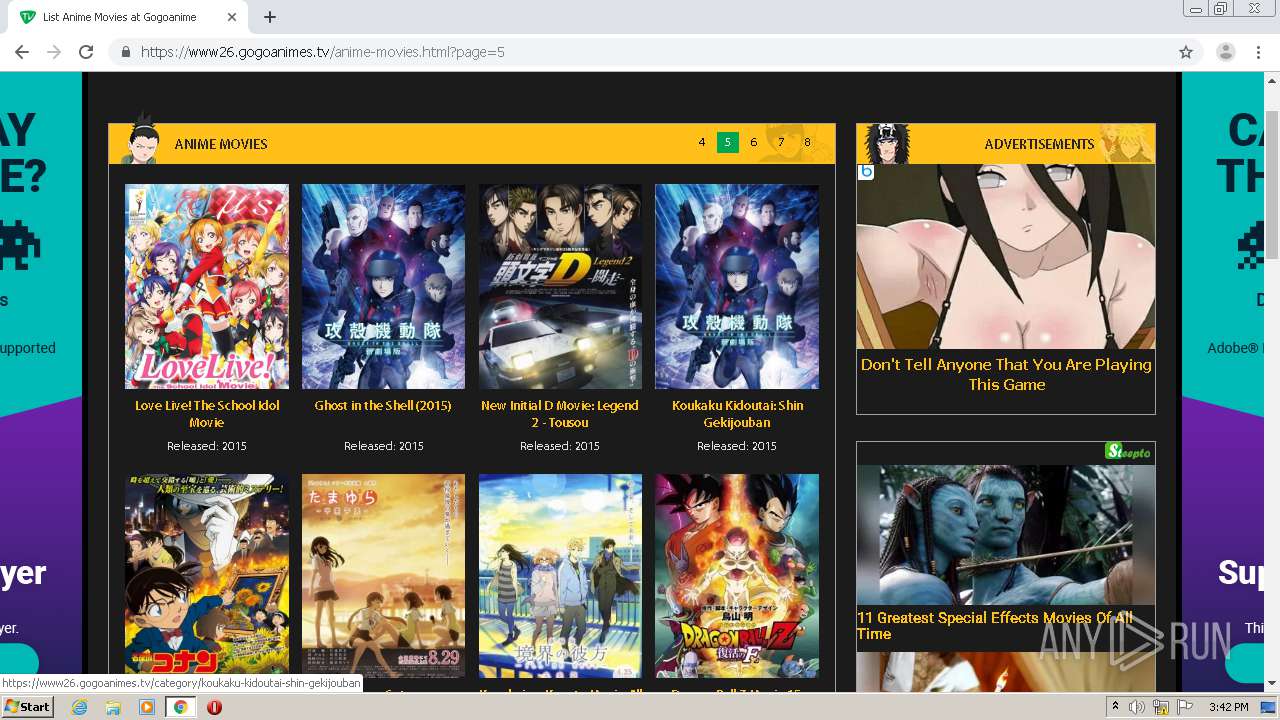This screenshot has height=720, width=1280.
Task: Click the Steepto ad badge
Action: tap(1129, 452)
